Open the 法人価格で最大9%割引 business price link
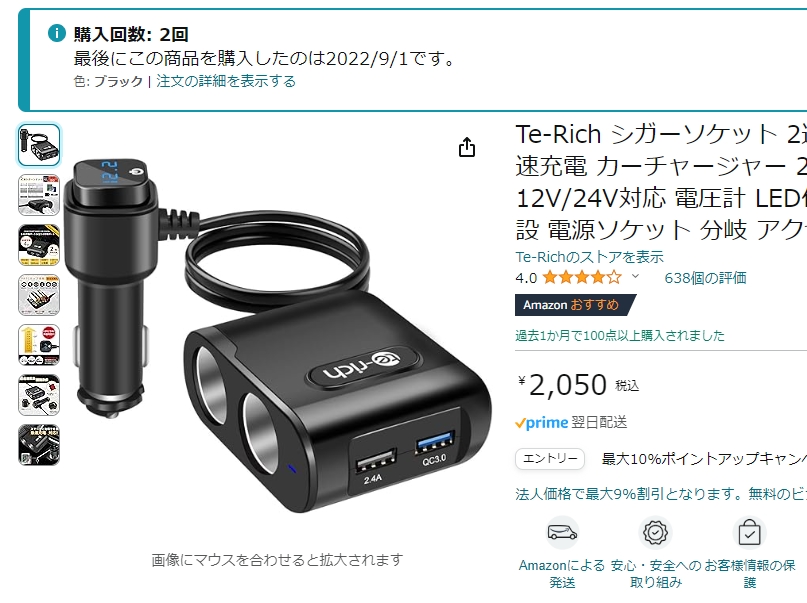Image resolution: width=807 pixels, height=603 pixels. point(661,494)
